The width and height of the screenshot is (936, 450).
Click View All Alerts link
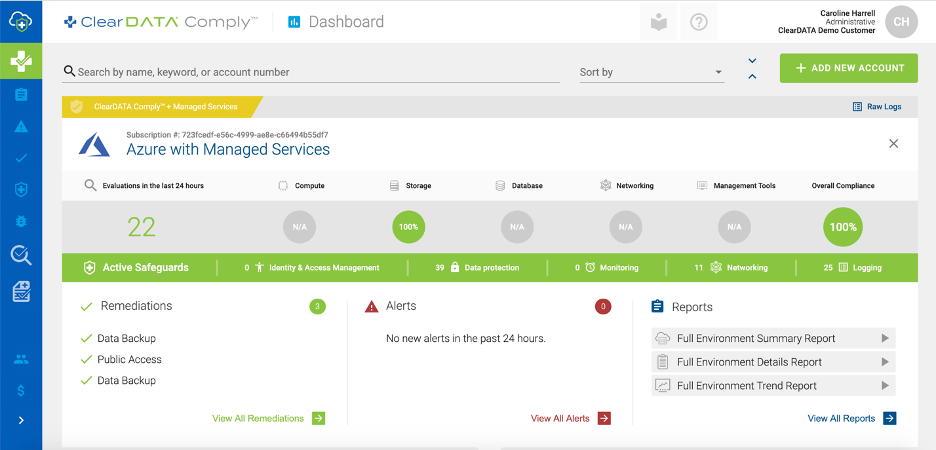coord(560,418)
